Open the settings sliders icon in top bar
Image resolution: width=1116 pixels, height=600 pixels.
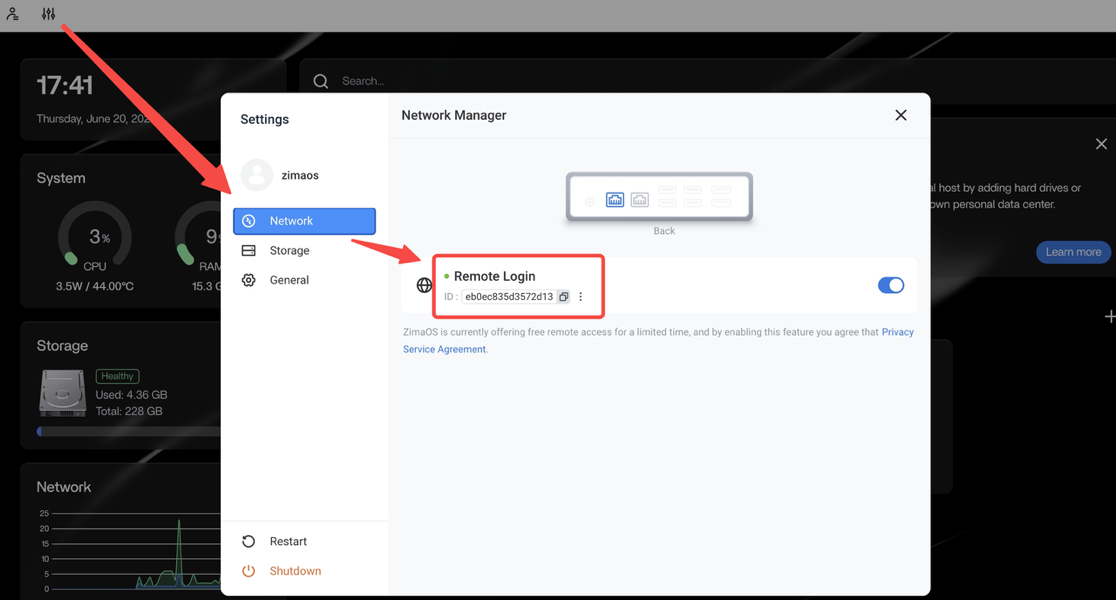point(48,14)
